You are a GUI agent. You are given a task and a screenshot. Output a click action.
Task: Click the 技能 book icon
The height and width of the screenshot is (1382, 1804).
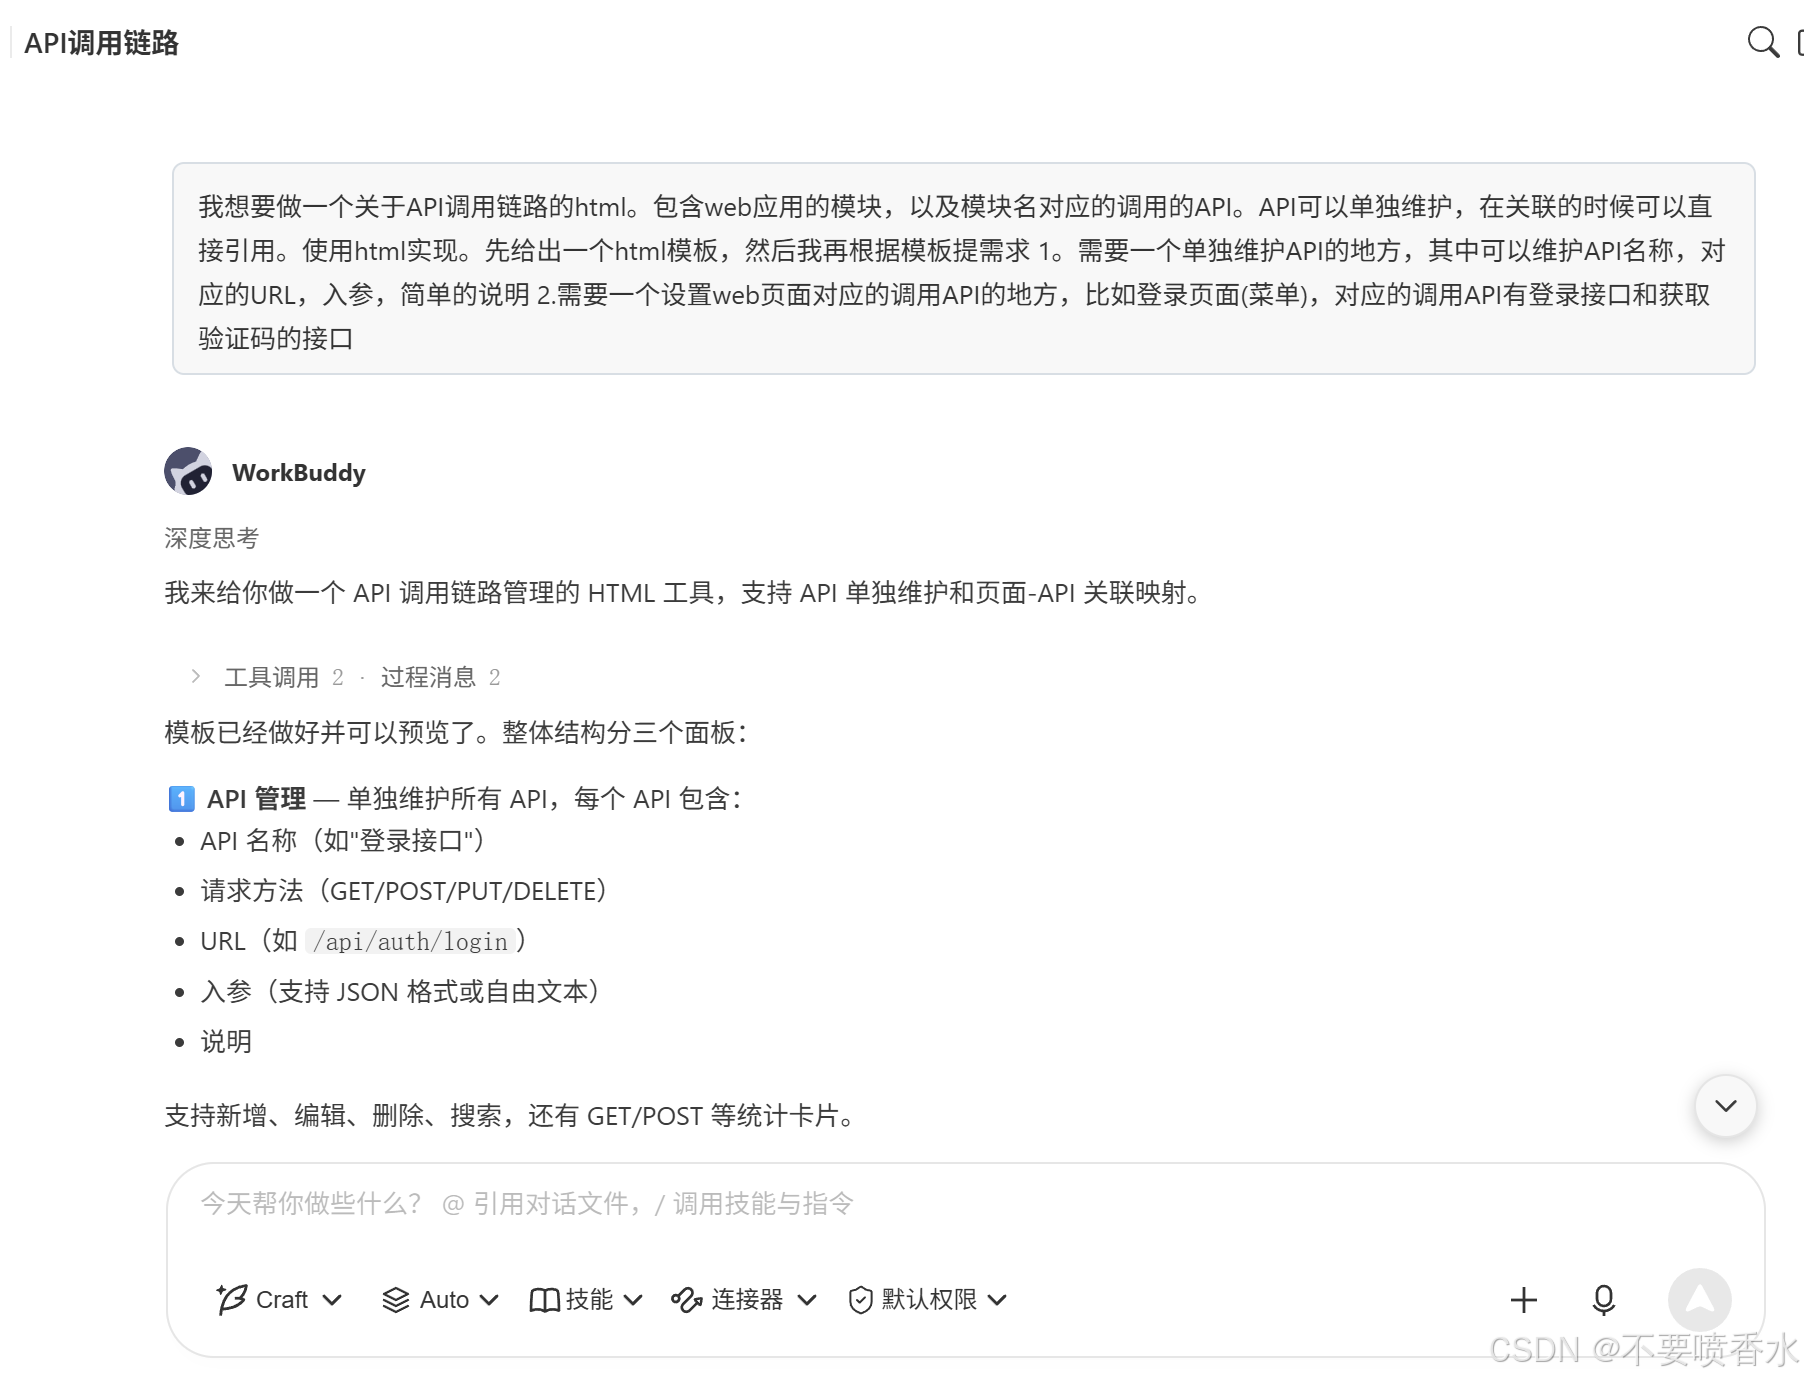[x=544, y=1300]
